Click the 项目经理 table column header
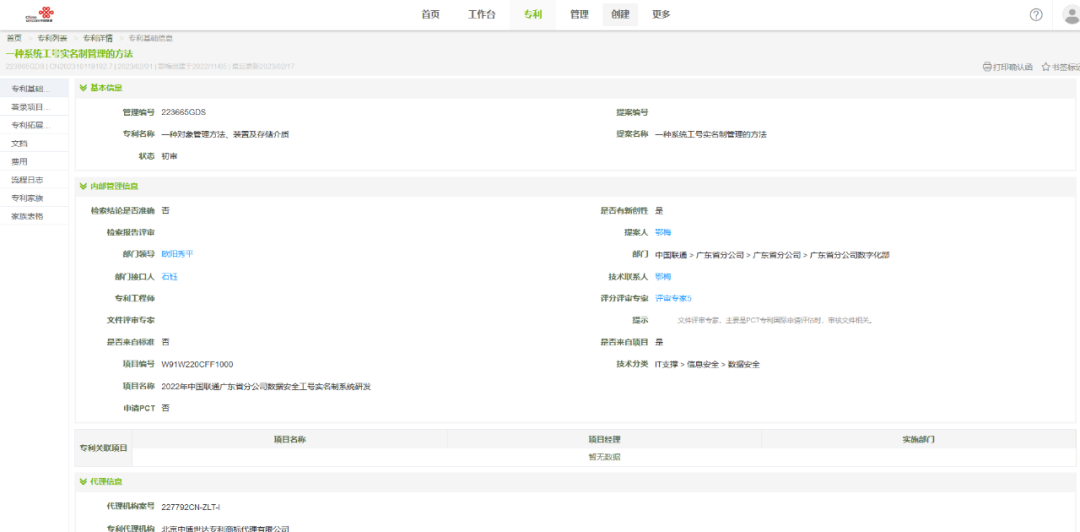This screenshot has width=1080, height=532. pyautogui.click(x=604, y=439)
